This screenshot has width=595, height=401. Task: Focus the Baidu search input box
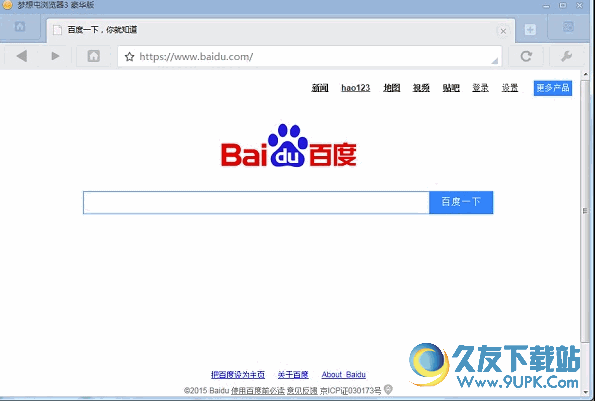tap(256, 203)
